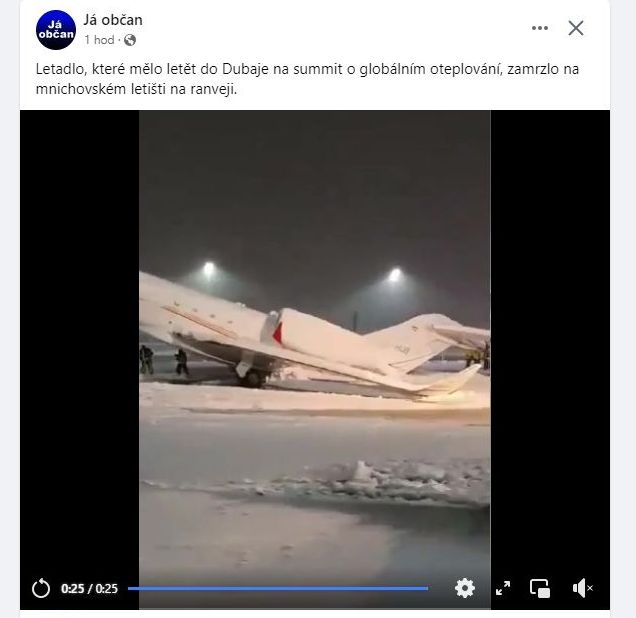Image resolution: width=636 pixels, height=618 pixels.
Task: Click the post caption about Dubaje summit
Action: click(x=307, y=79)
